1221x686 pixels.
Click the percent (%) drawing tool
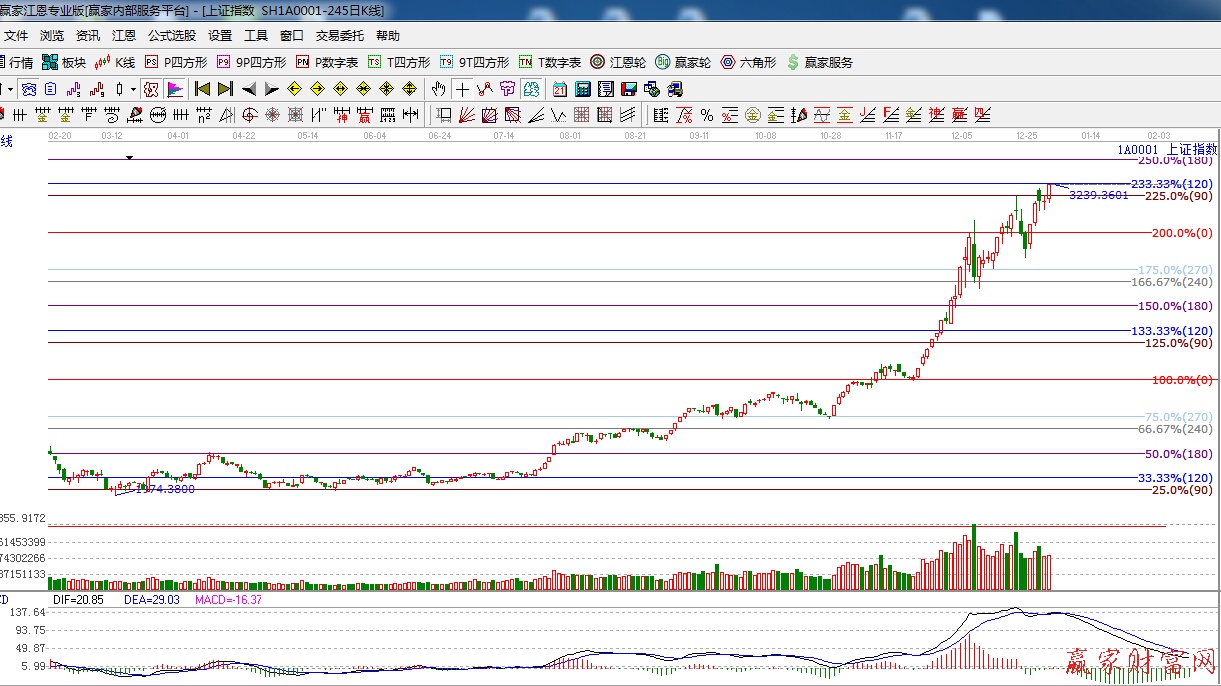tap(706, 115)
